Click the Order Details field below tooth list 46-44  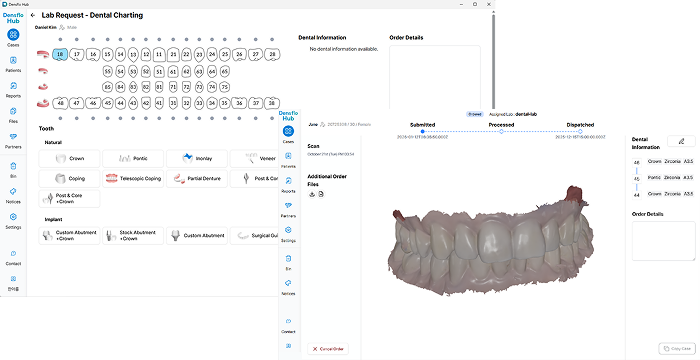tap(663, 241)
